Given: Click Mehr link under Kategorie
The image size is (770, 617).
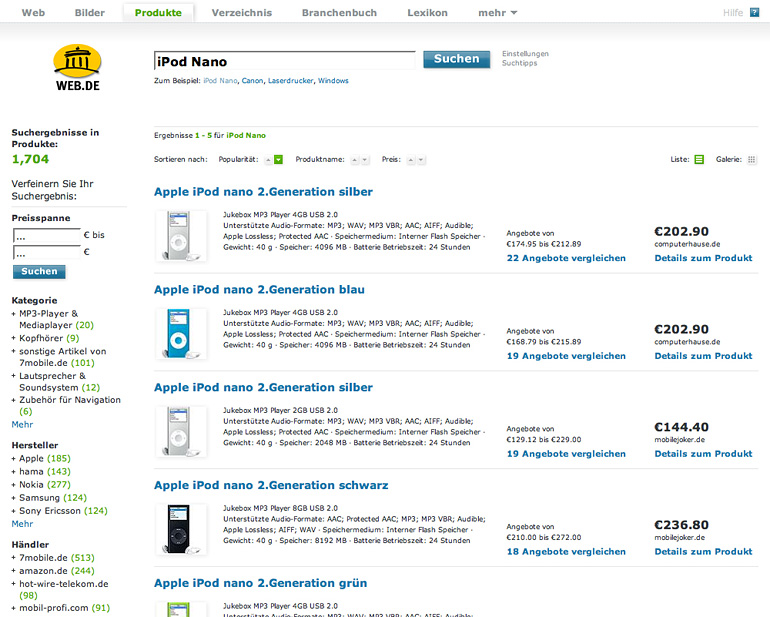Looking at the screenshot, I should [x=22, y=424].
